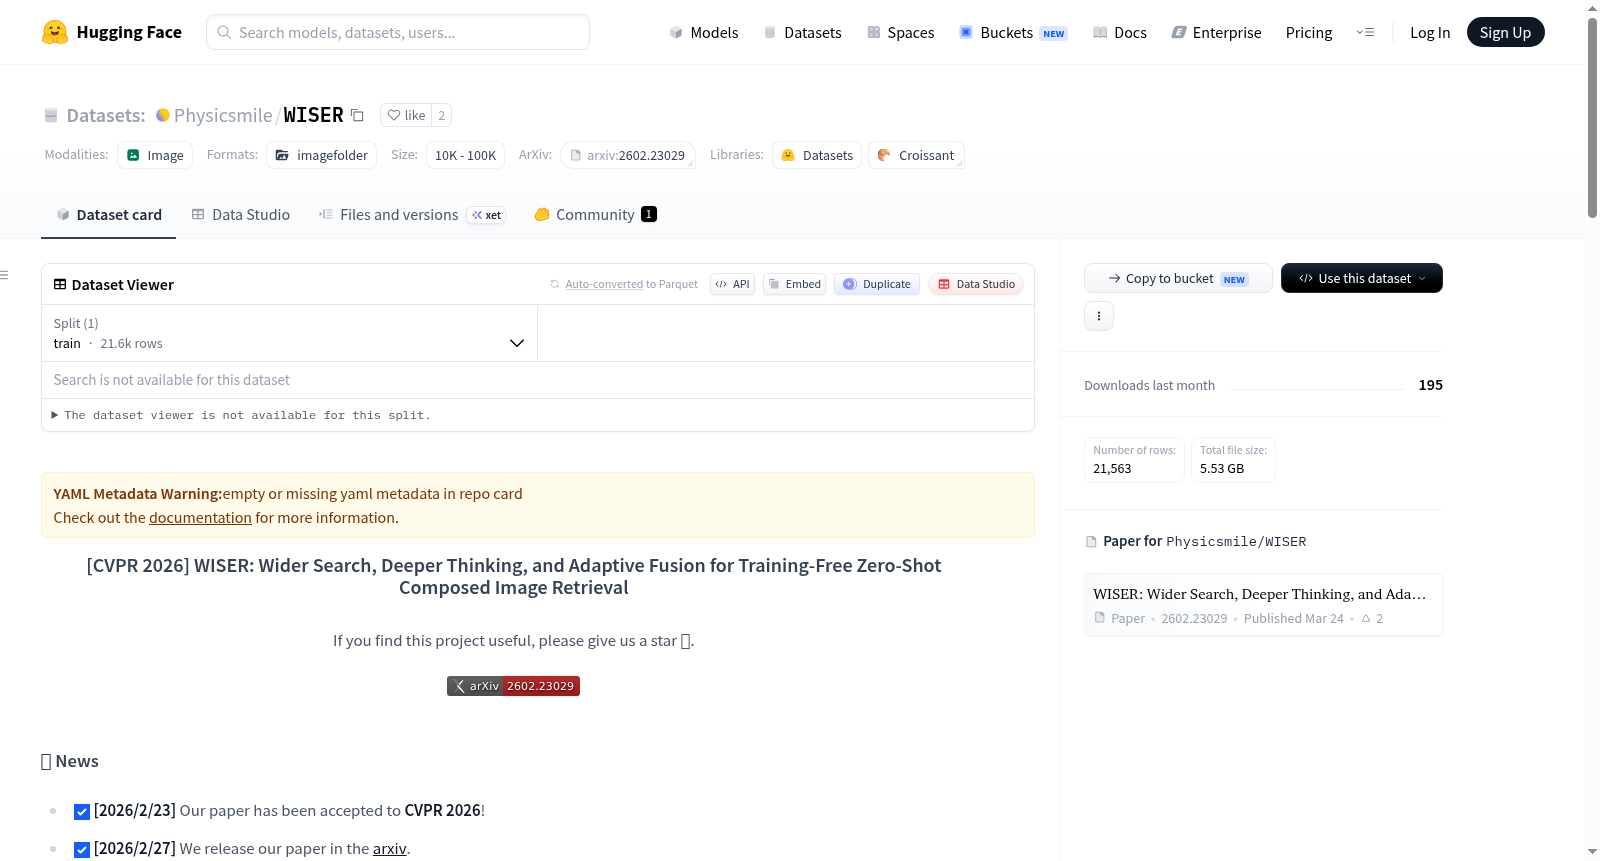The height and width of the screenshot is (861, 1600).
Task: Copy dataset name with copy icon
Action: tap(357, 115)
